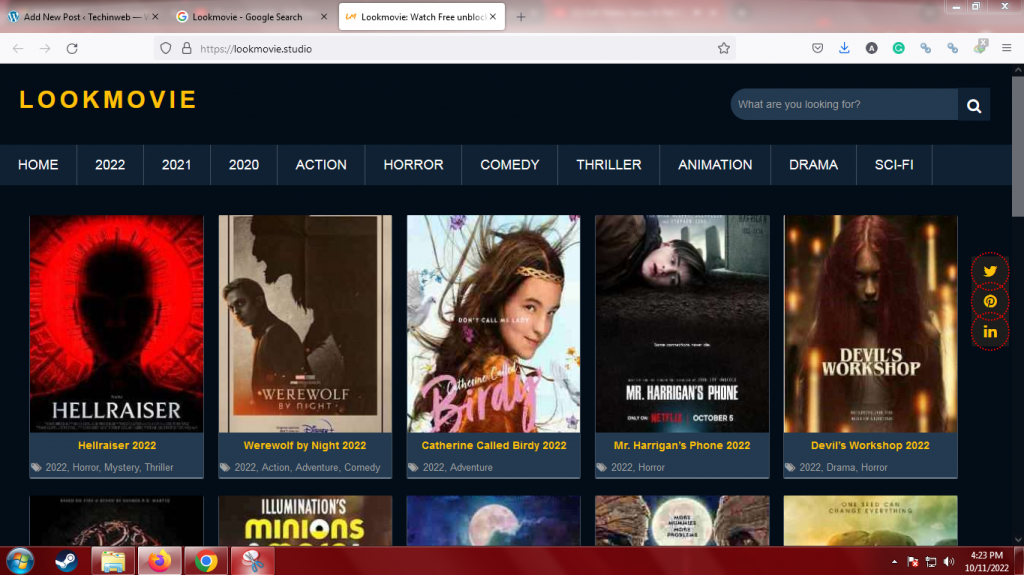Open the LinkedIn share icon
Image resolution: width=1024 pixels, height=575 pixels.
pos(990,332)
